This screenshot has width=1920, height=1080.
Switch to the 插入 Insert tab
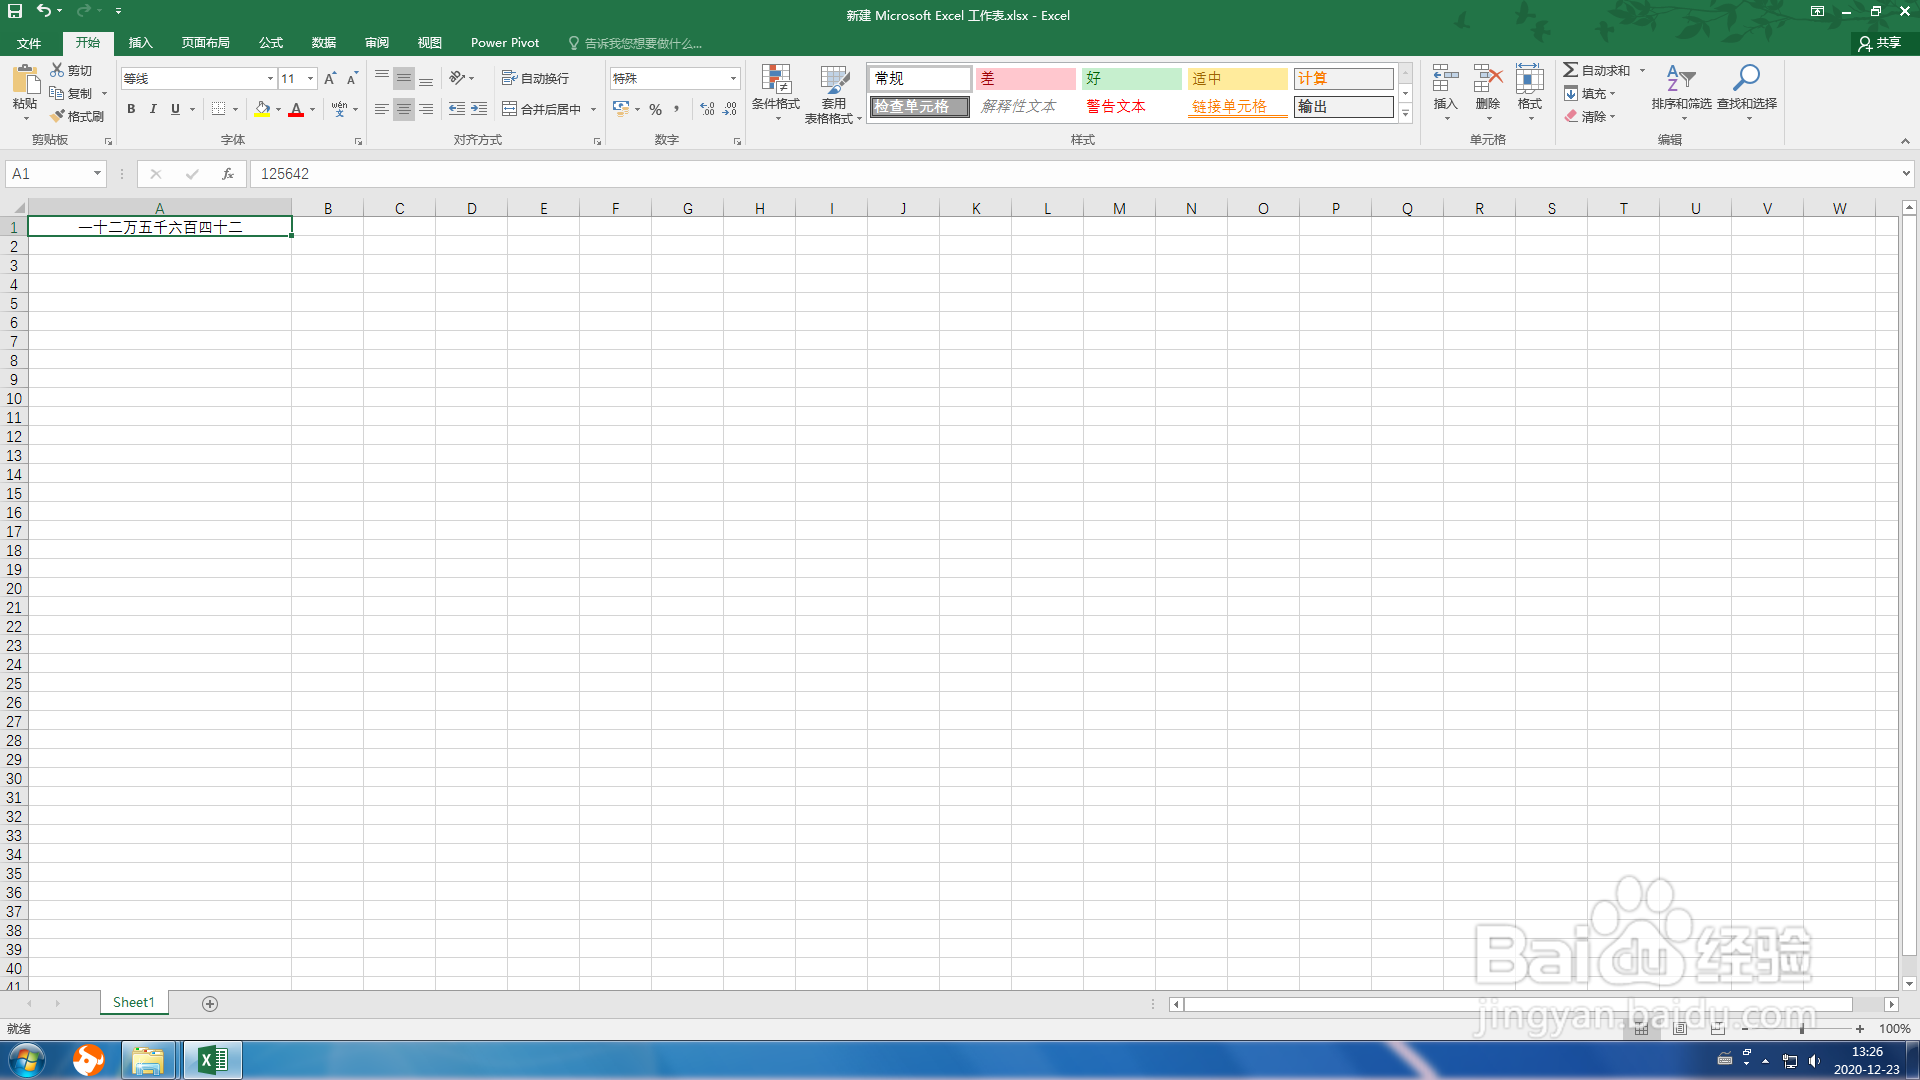pos(140,43)
